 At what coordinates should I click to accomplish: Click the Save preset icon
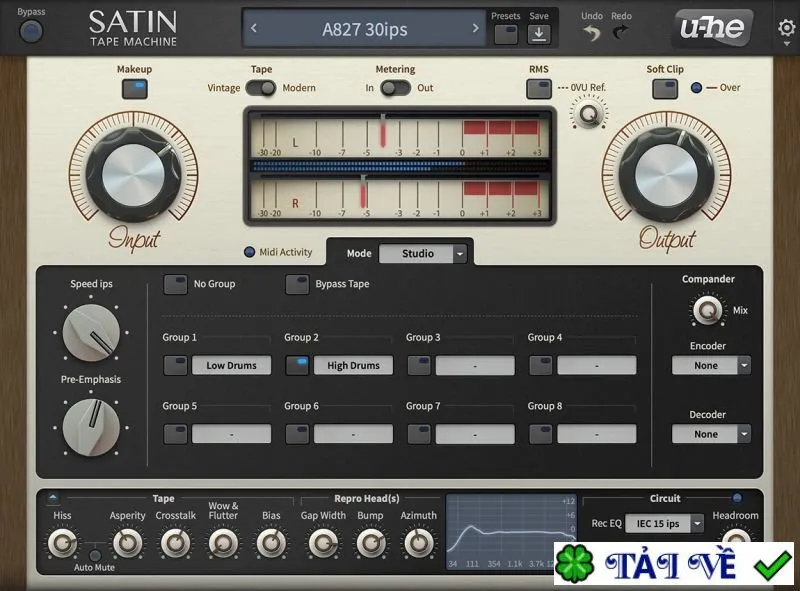coord(538,35)
